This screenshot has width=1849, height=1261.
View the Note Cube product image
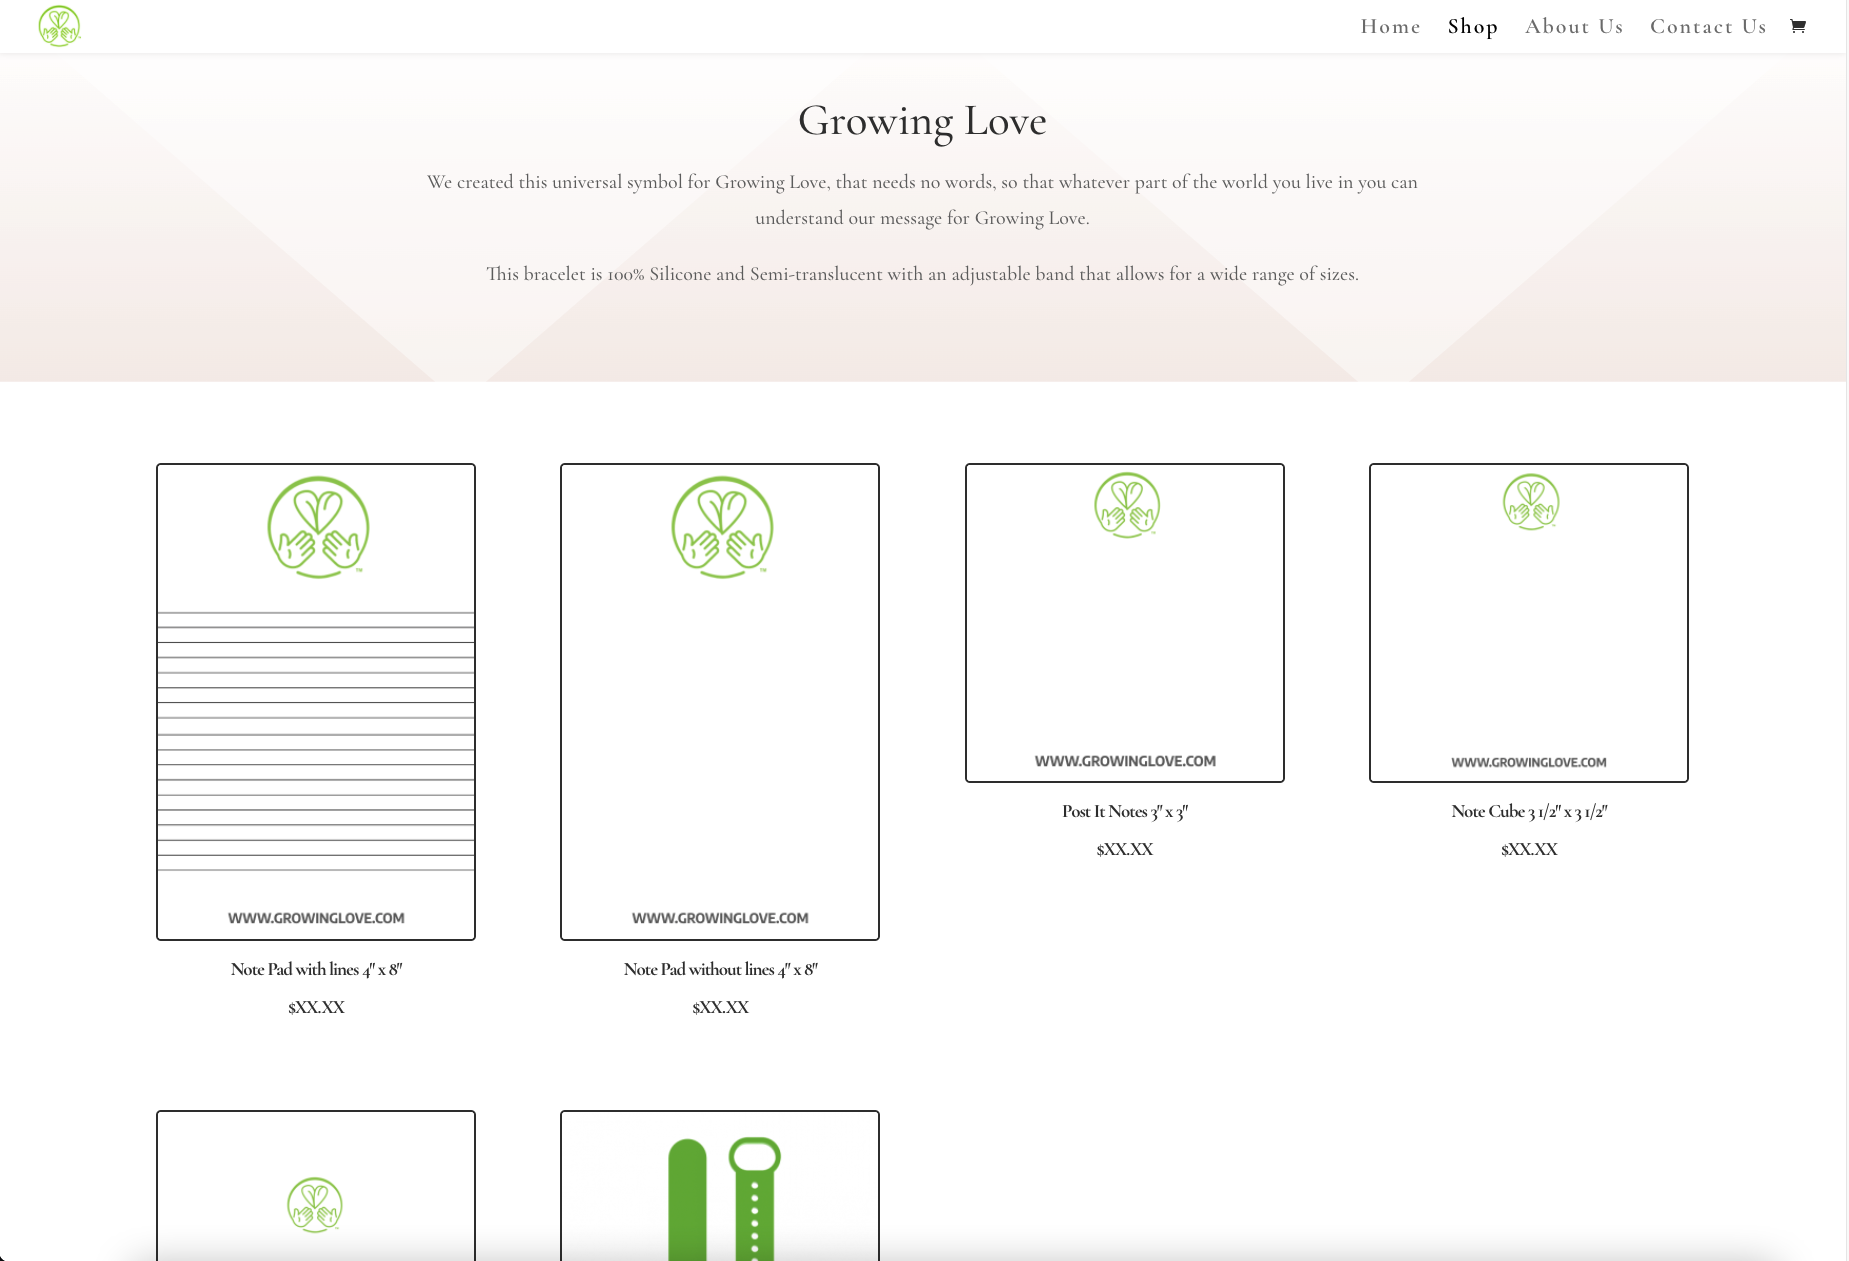click(x=1528, y=622)
